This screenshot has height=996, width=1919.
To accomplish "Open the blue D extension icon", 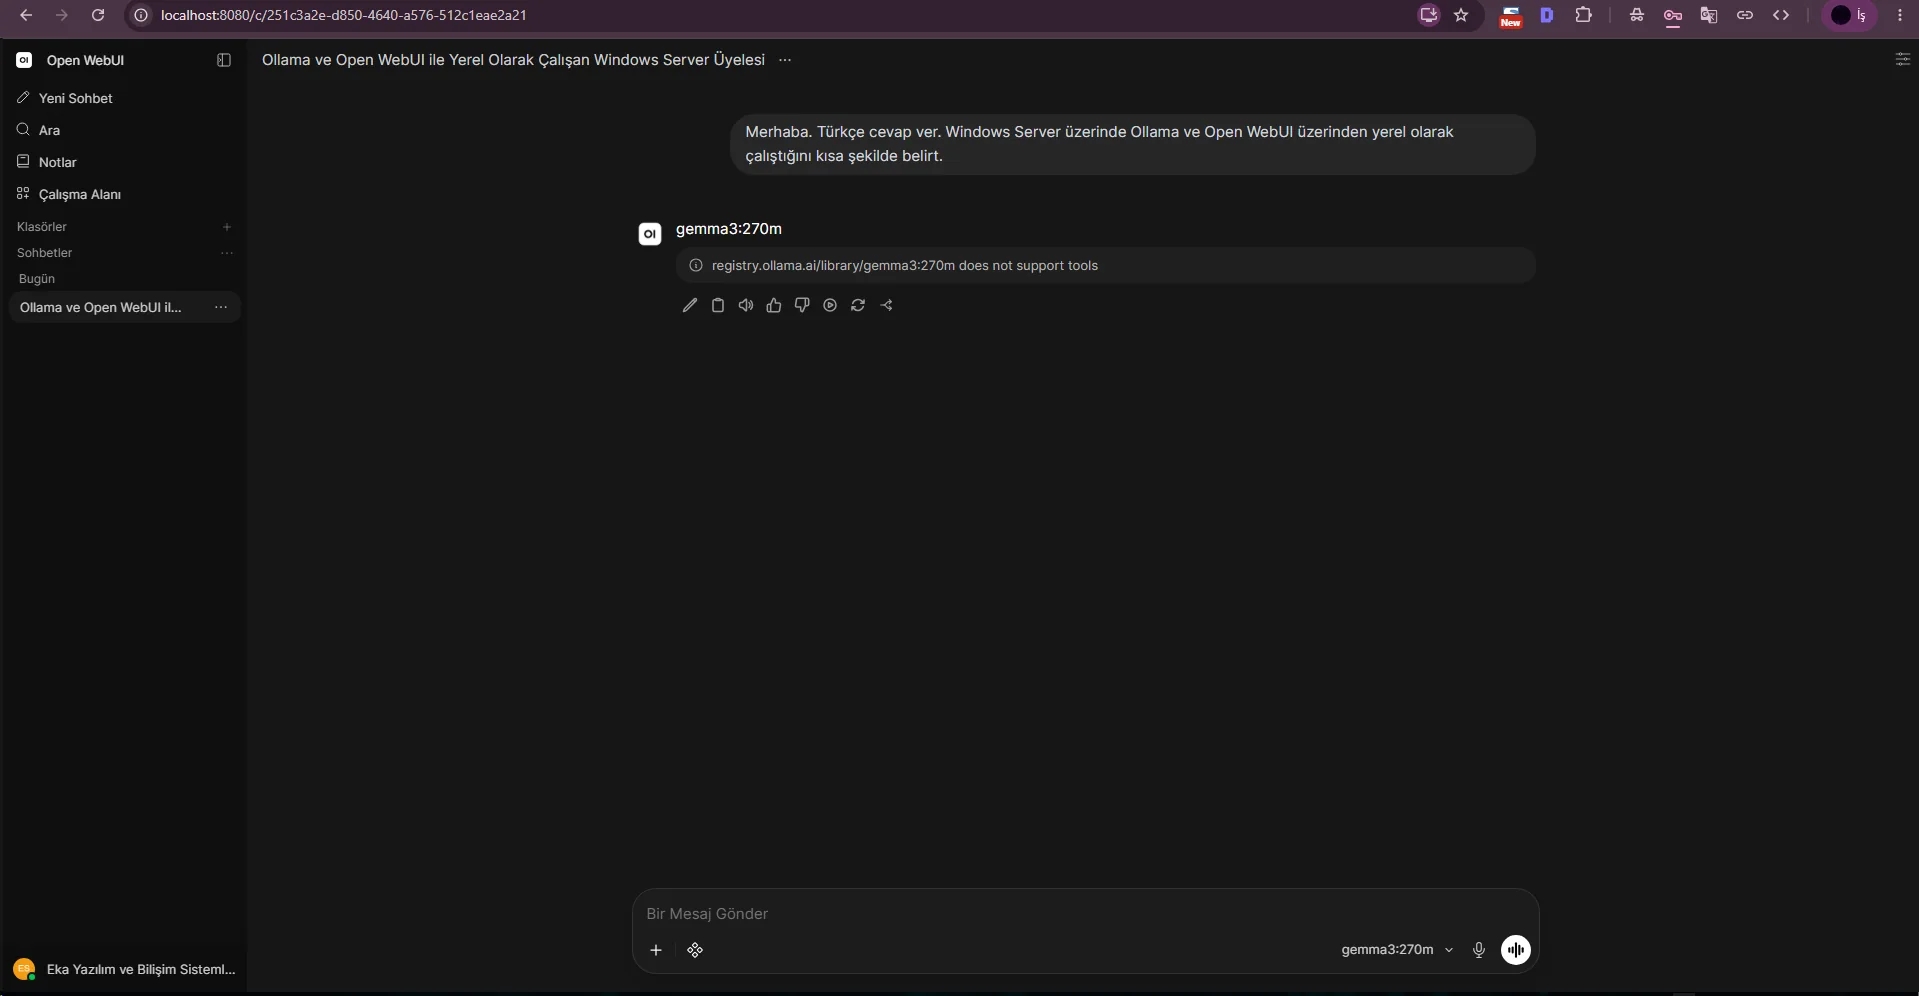I will [x=1547, y=15].
